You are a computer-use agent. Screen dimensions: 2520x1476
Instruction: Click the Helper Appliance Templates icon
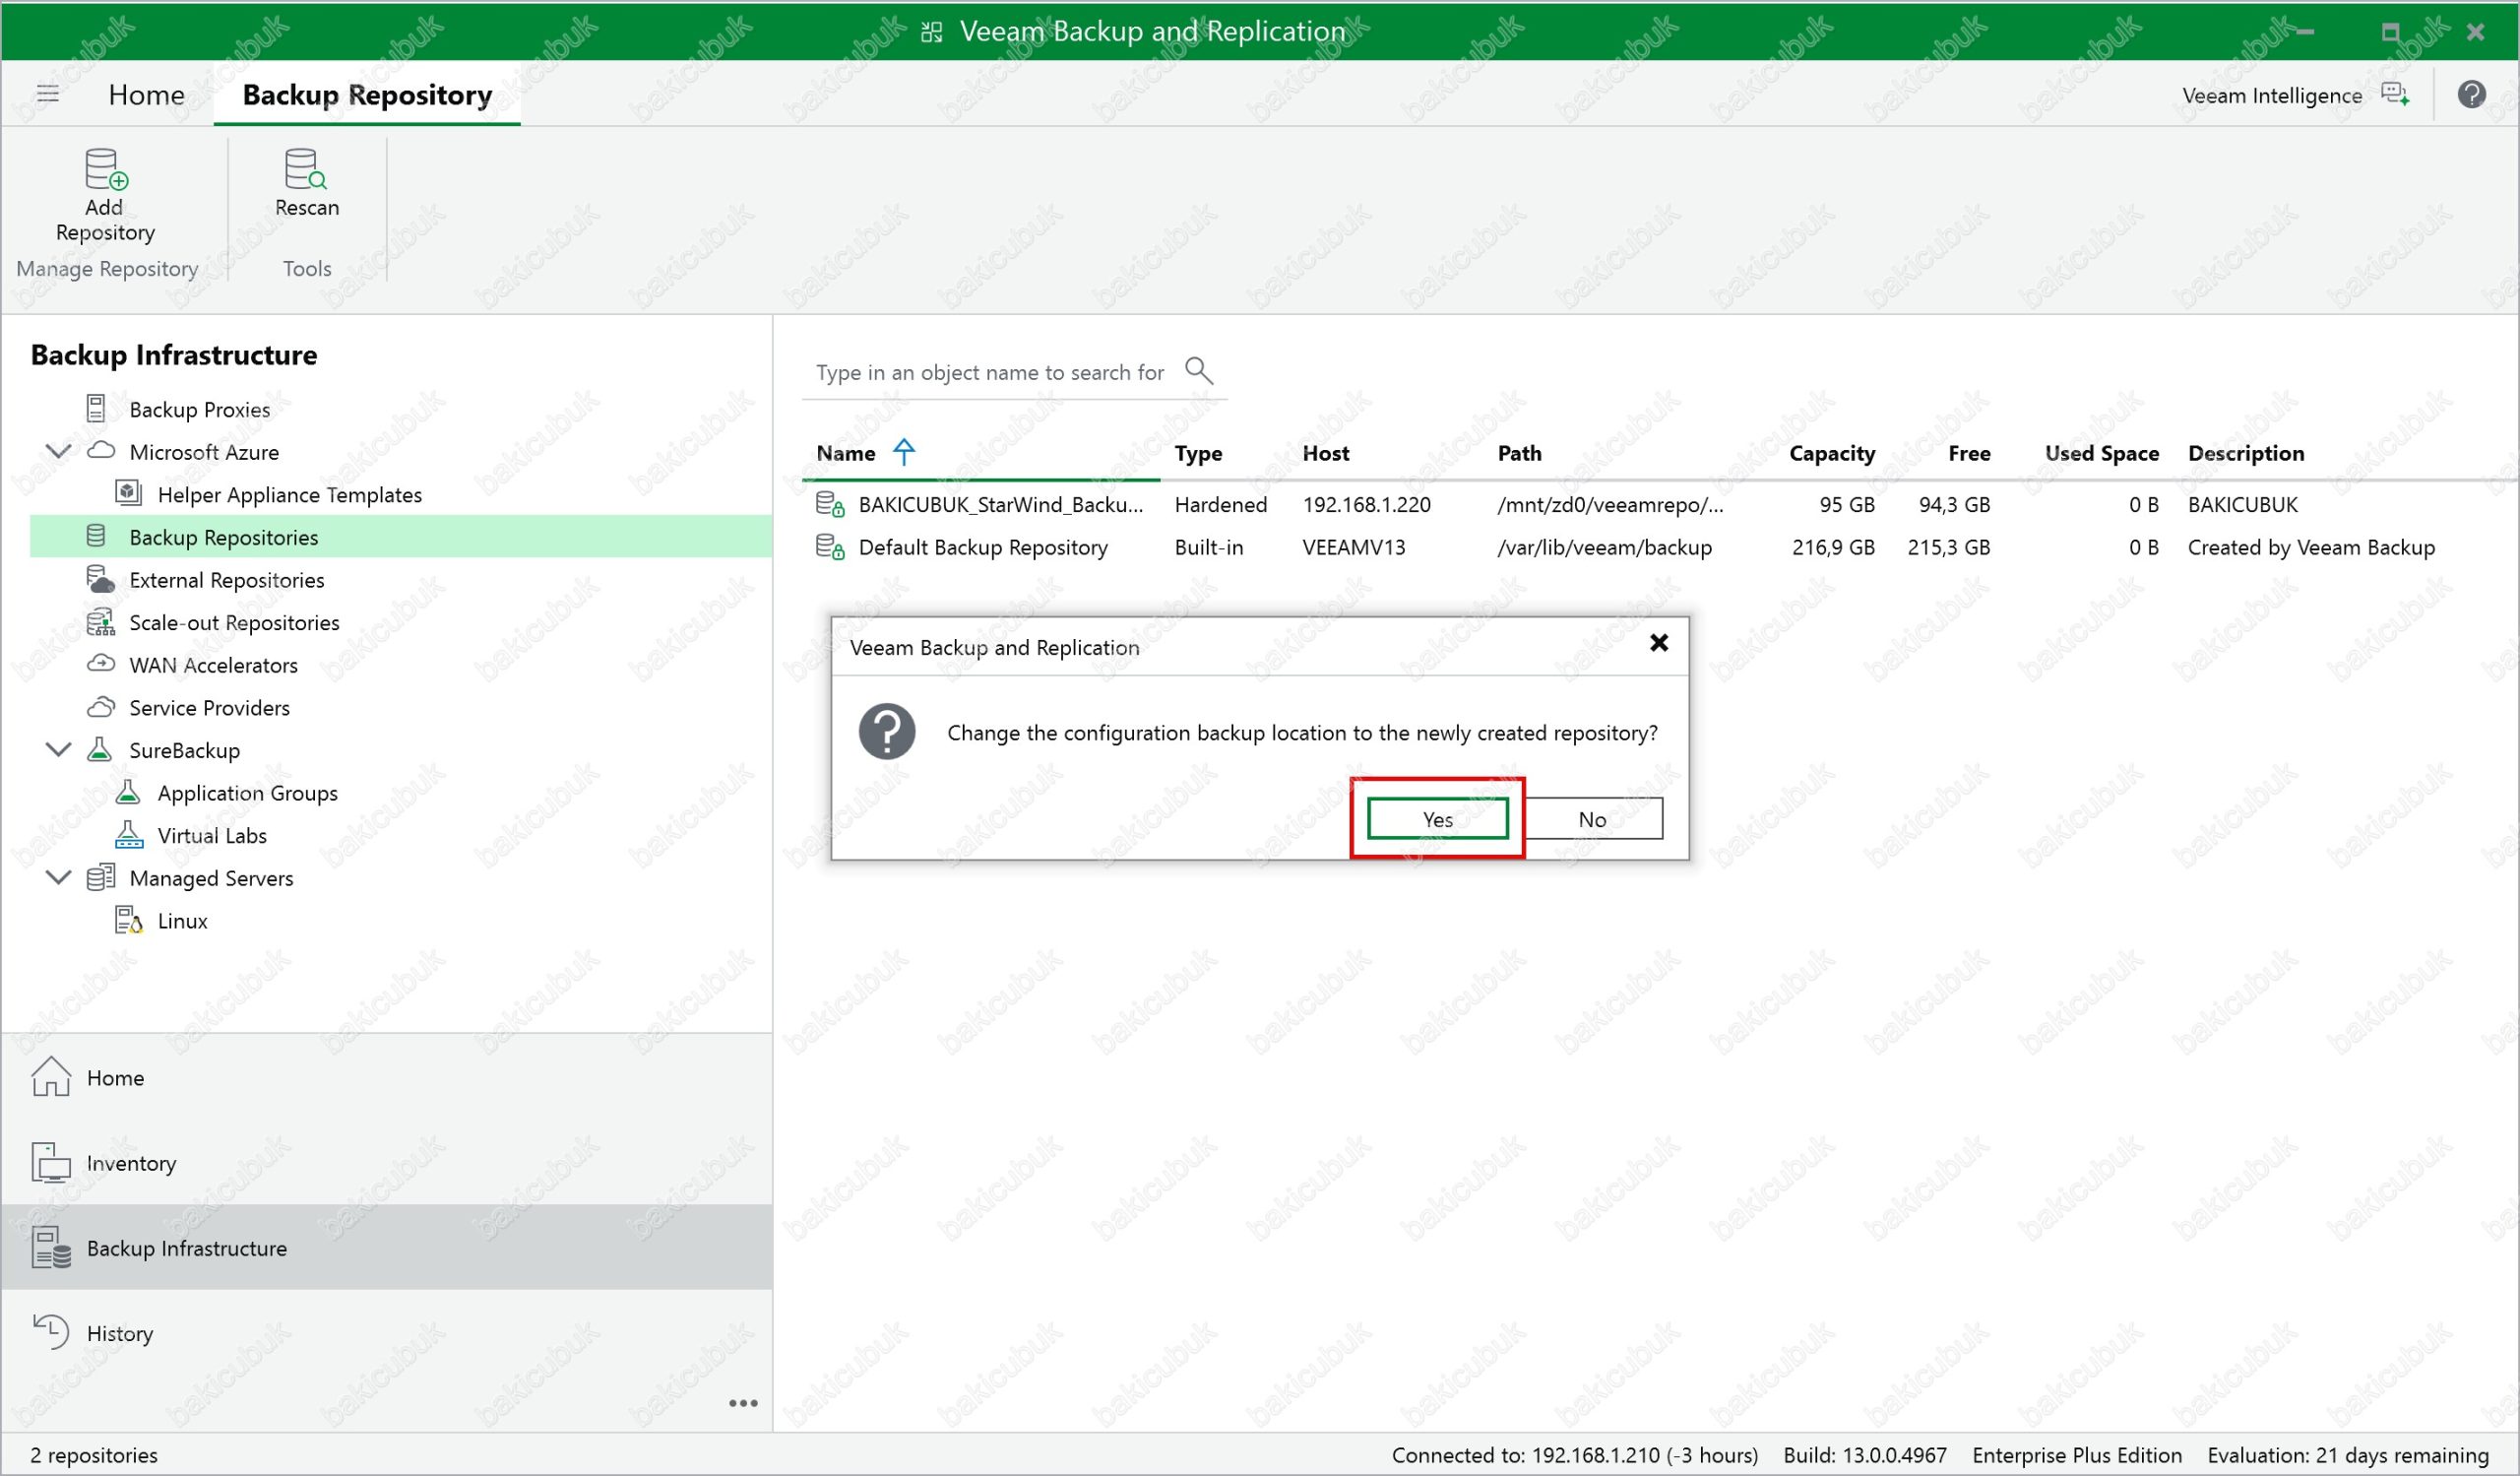click(128, 493)
